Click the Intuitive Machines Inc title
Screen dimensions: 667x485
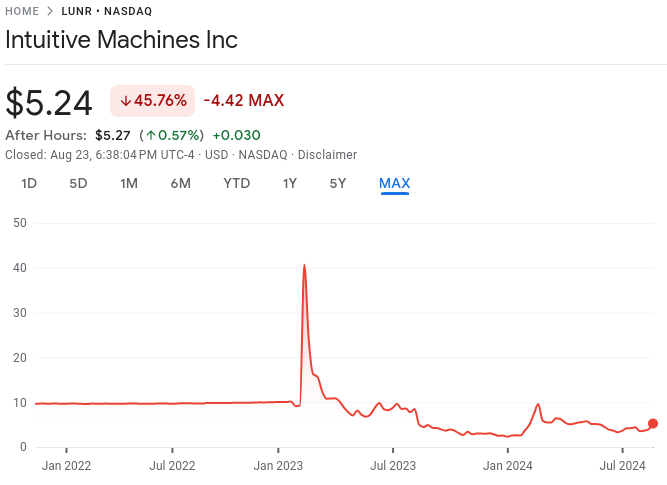(x=121, y=41)
